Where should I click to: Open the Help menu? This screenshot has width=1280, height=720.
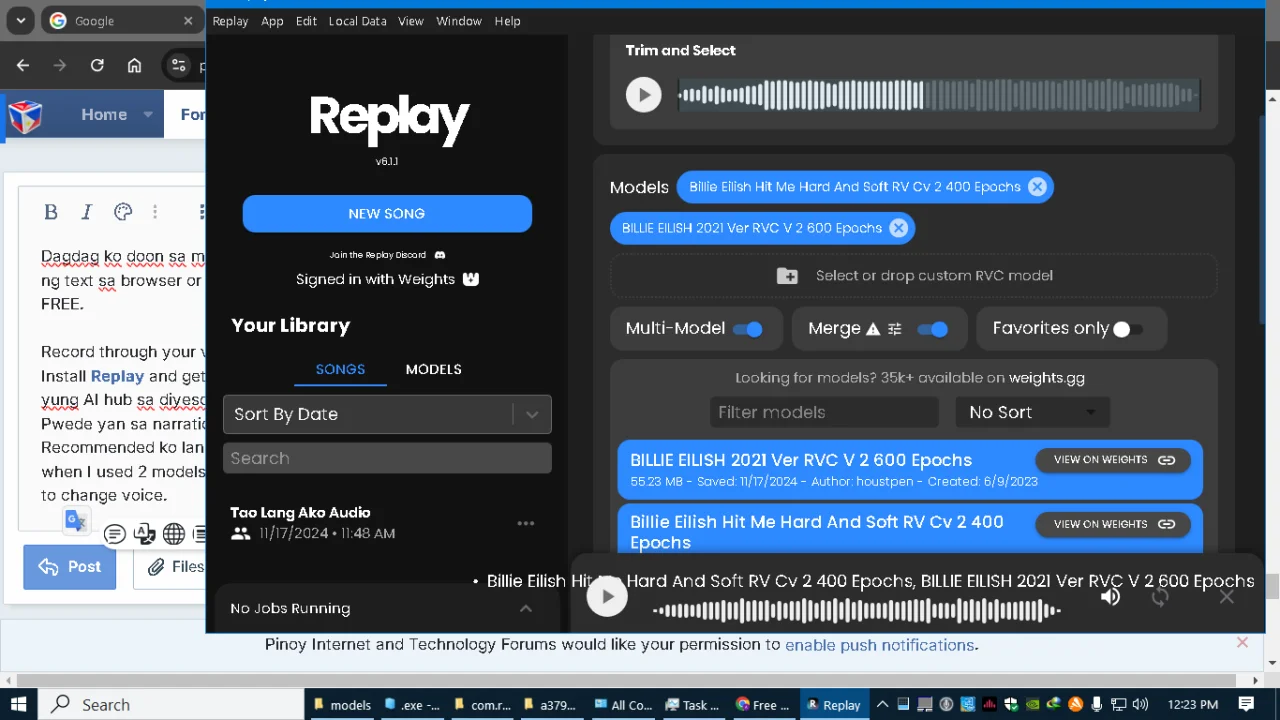click(x=507, y=21)
